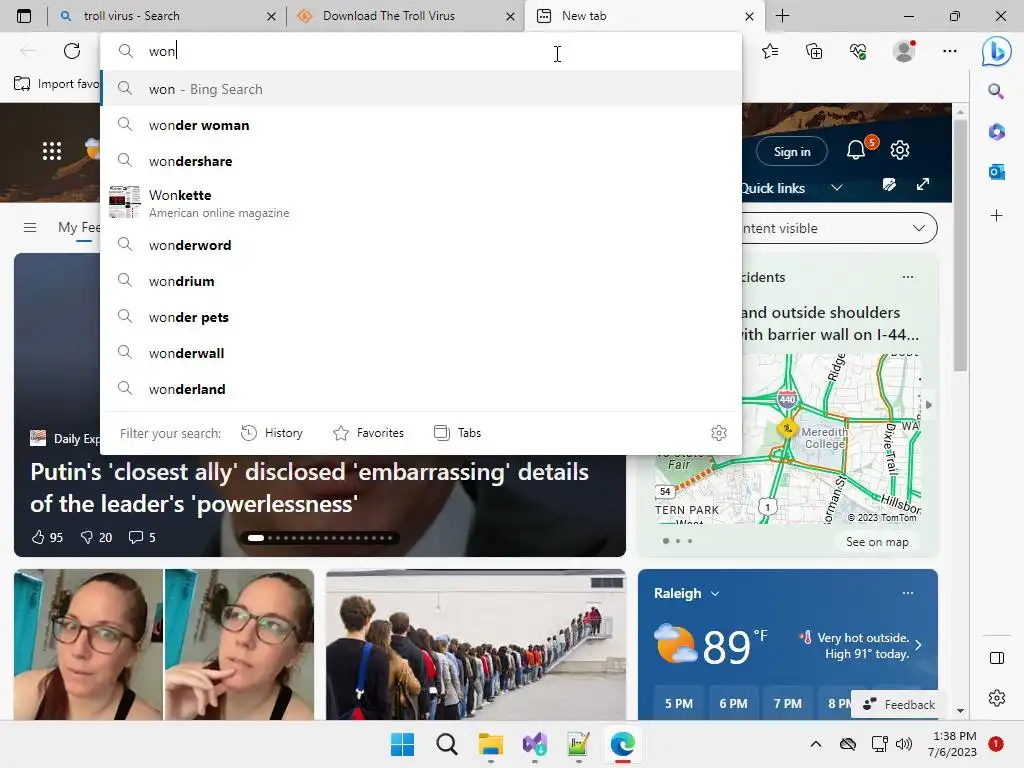Image resolution: width=1024 pixels, height=768 pixels.
Task: Open the app launcher grid icon
Action: pyautogui.click(x=52, y=151)
